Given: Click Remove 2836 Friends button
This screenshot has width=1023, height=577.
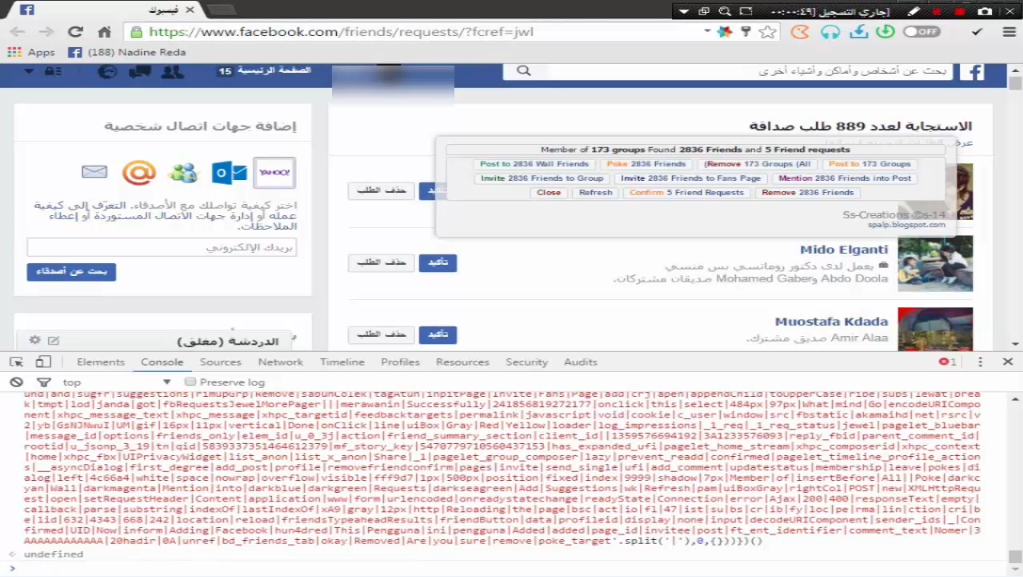Looking at the screenshot, I should coord(808,193).
